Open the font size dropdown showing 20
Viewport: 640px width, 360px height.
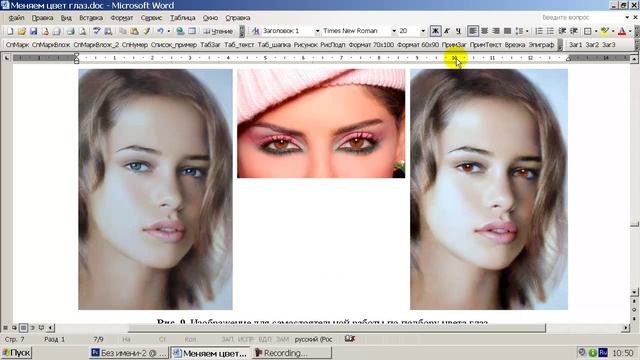(423, 31)
